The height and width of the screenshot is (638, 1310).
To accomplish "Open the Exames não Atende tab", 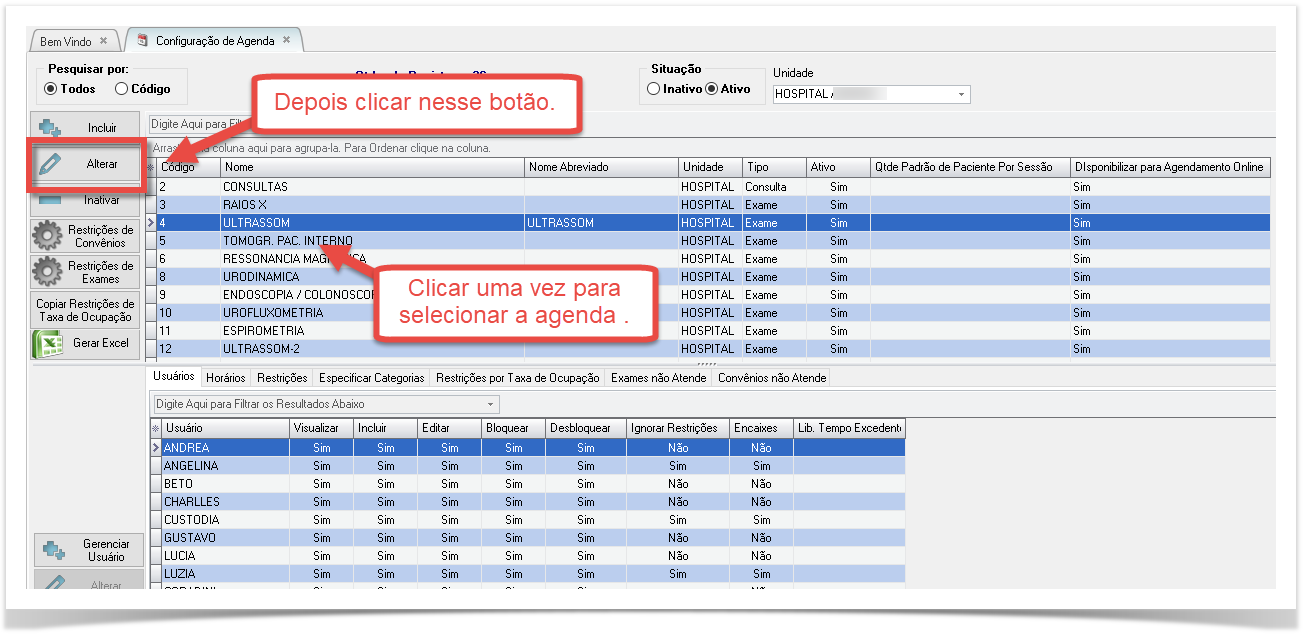I will pyautogui.click(x=658, y=378).
